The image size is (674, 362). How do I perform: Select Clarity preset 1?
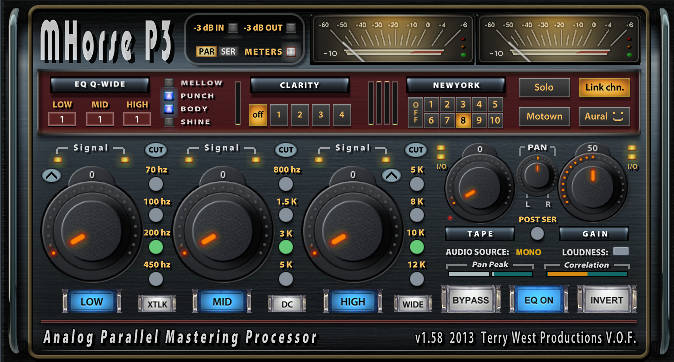click(279, 115)
